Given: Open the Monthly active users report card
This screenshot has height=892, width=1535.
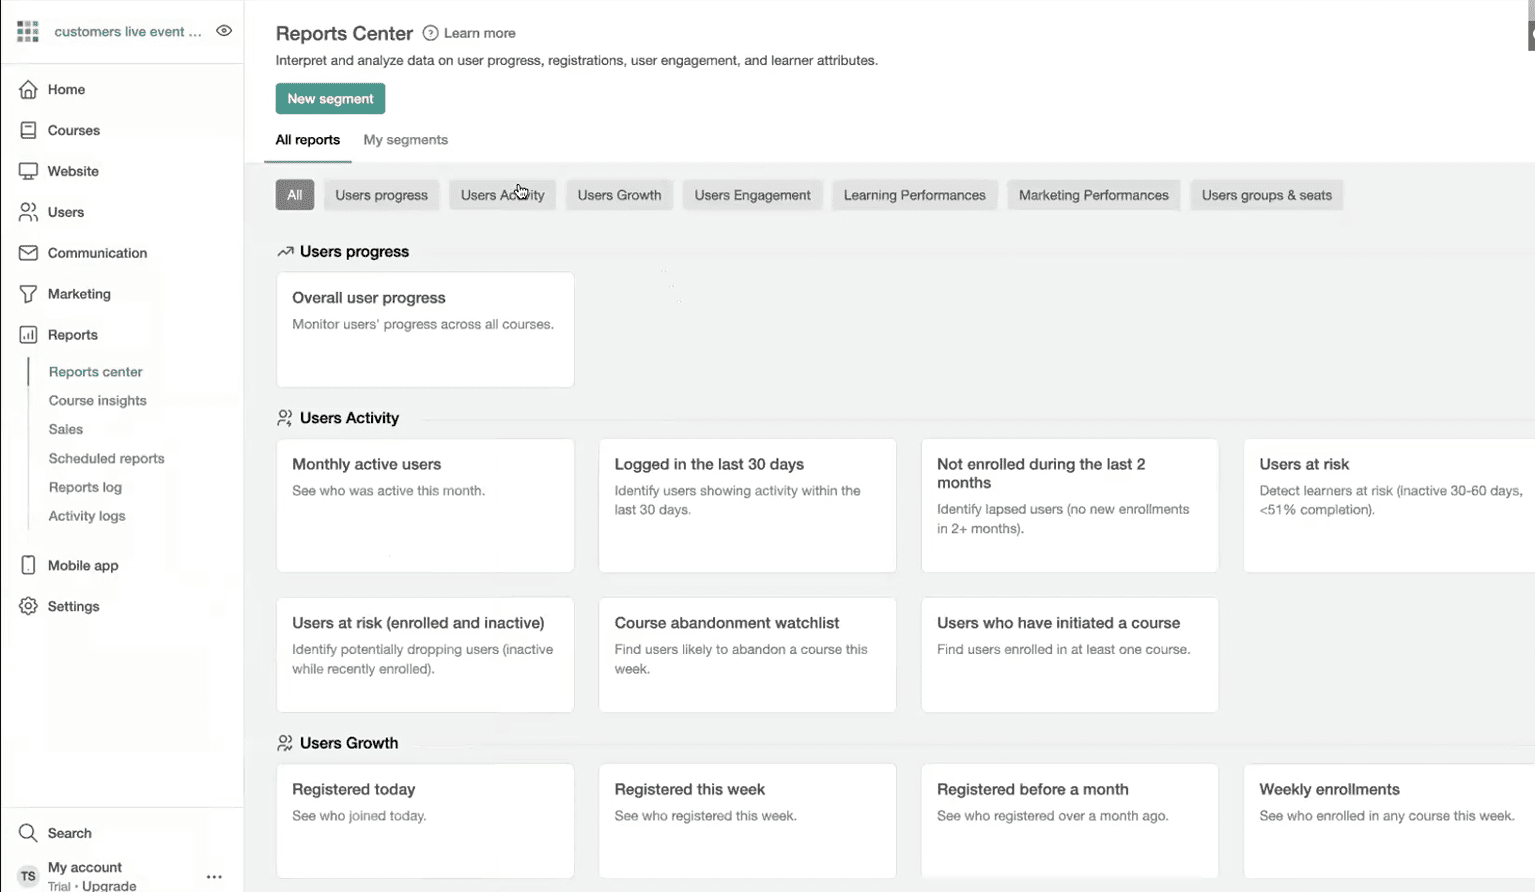Looking at the screenshot, I should pos(425,505).
